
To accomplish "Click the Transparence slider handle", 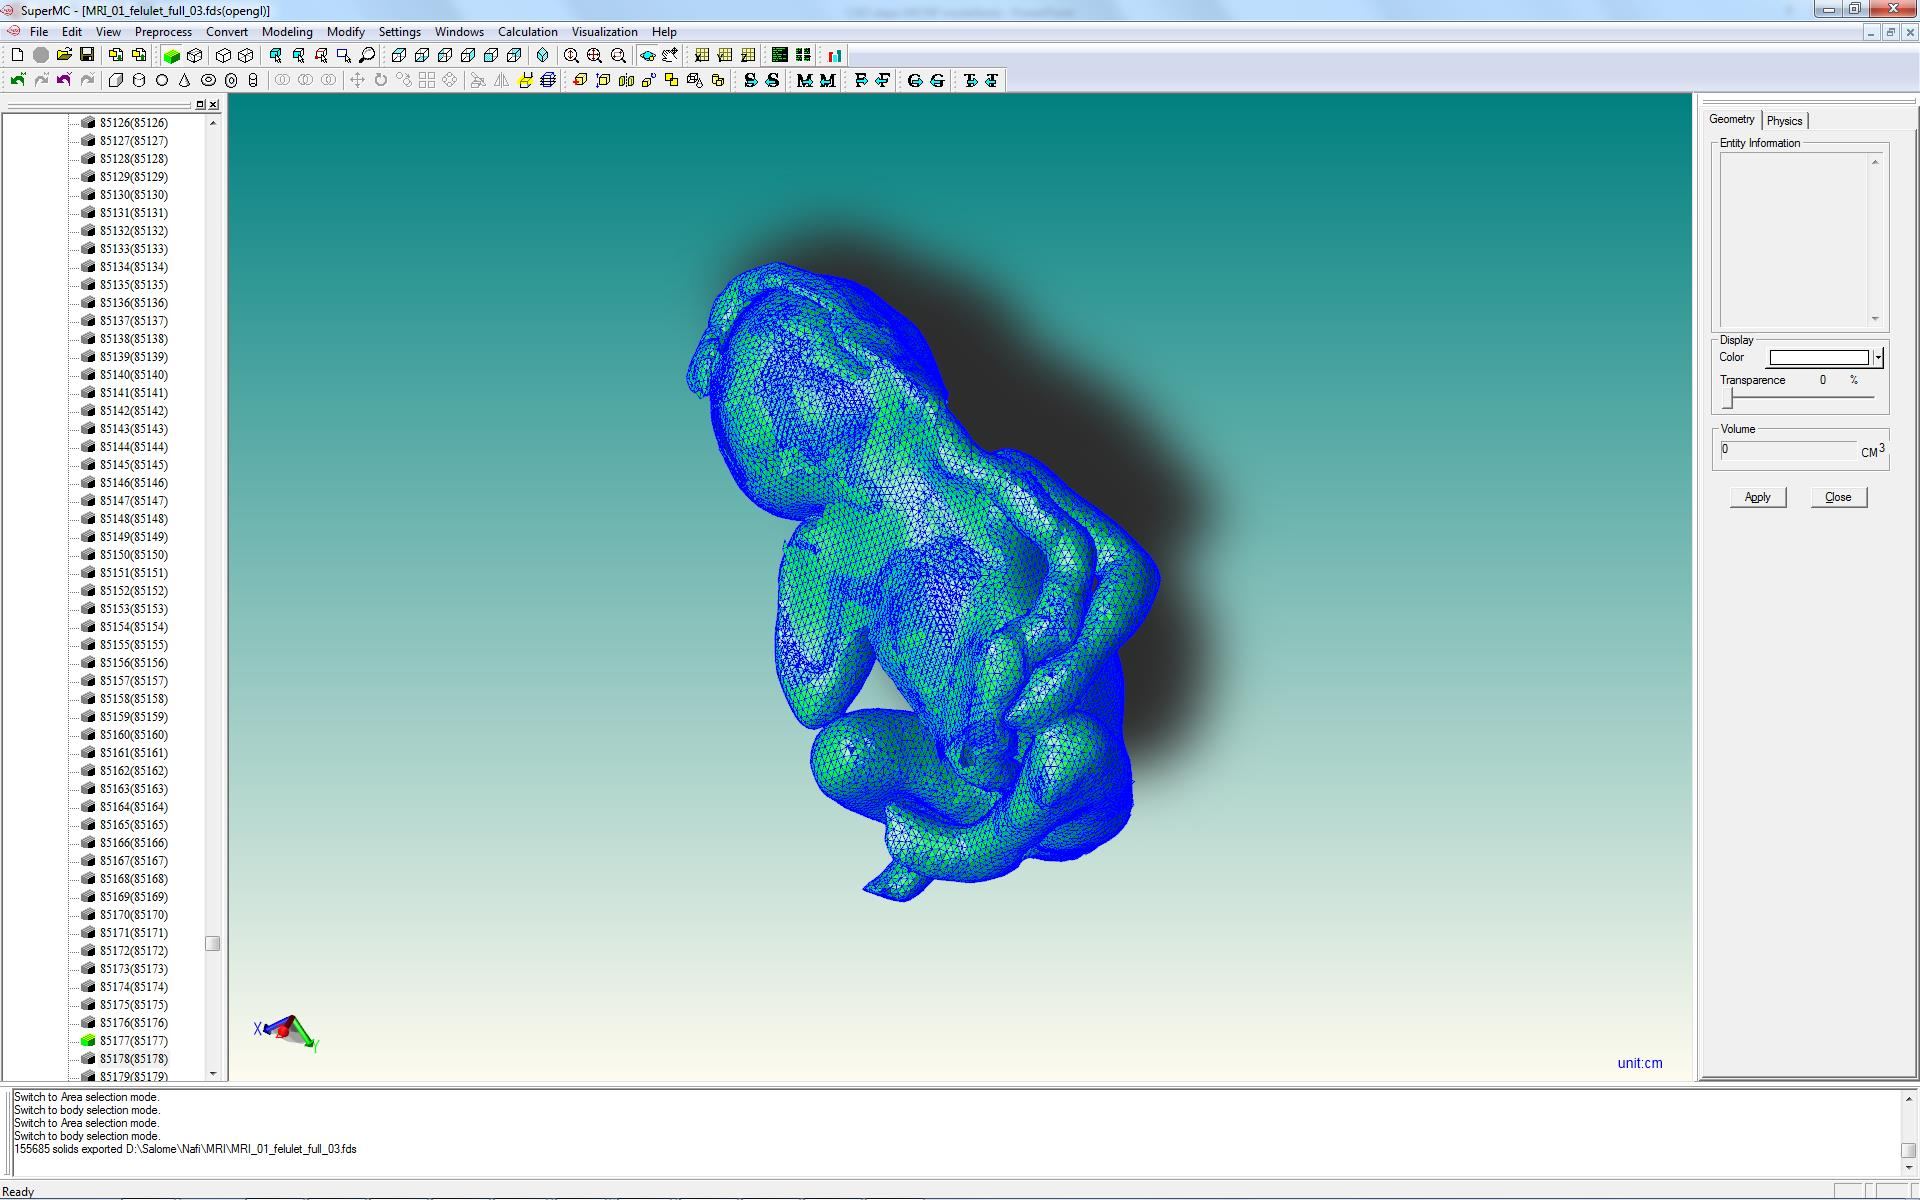I will coord(1727,398).
